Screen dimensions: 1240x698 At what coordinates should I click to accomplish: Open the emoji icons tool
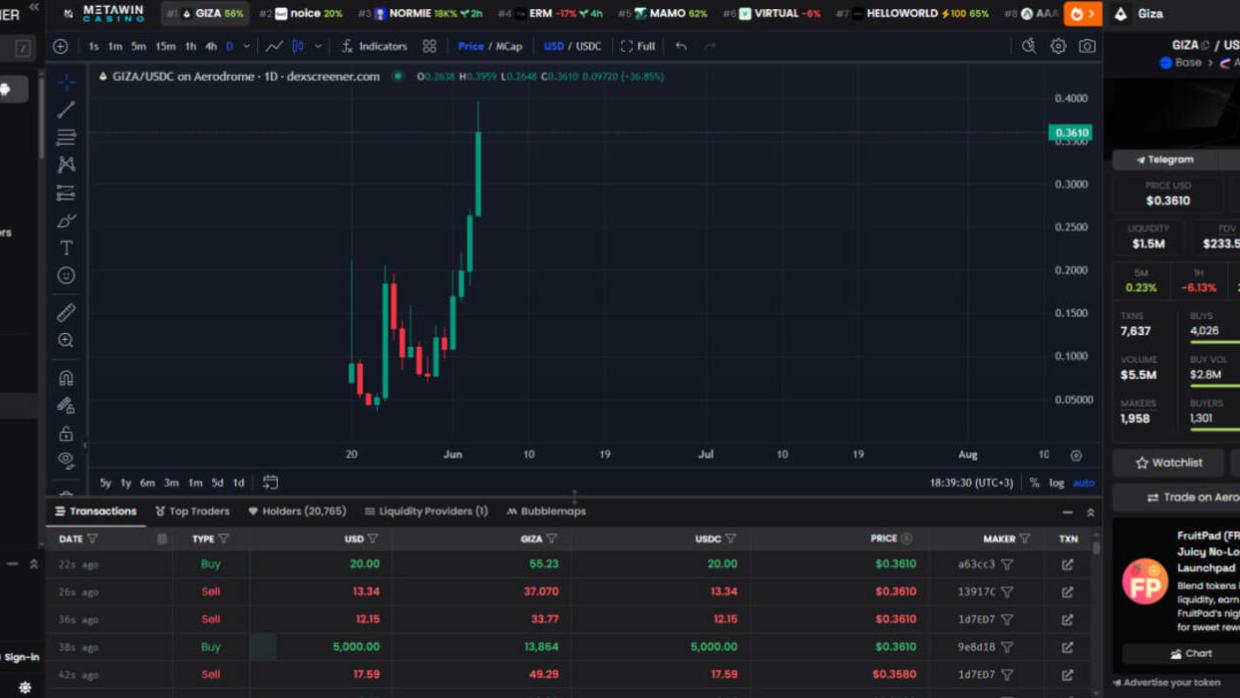(66, 275)
